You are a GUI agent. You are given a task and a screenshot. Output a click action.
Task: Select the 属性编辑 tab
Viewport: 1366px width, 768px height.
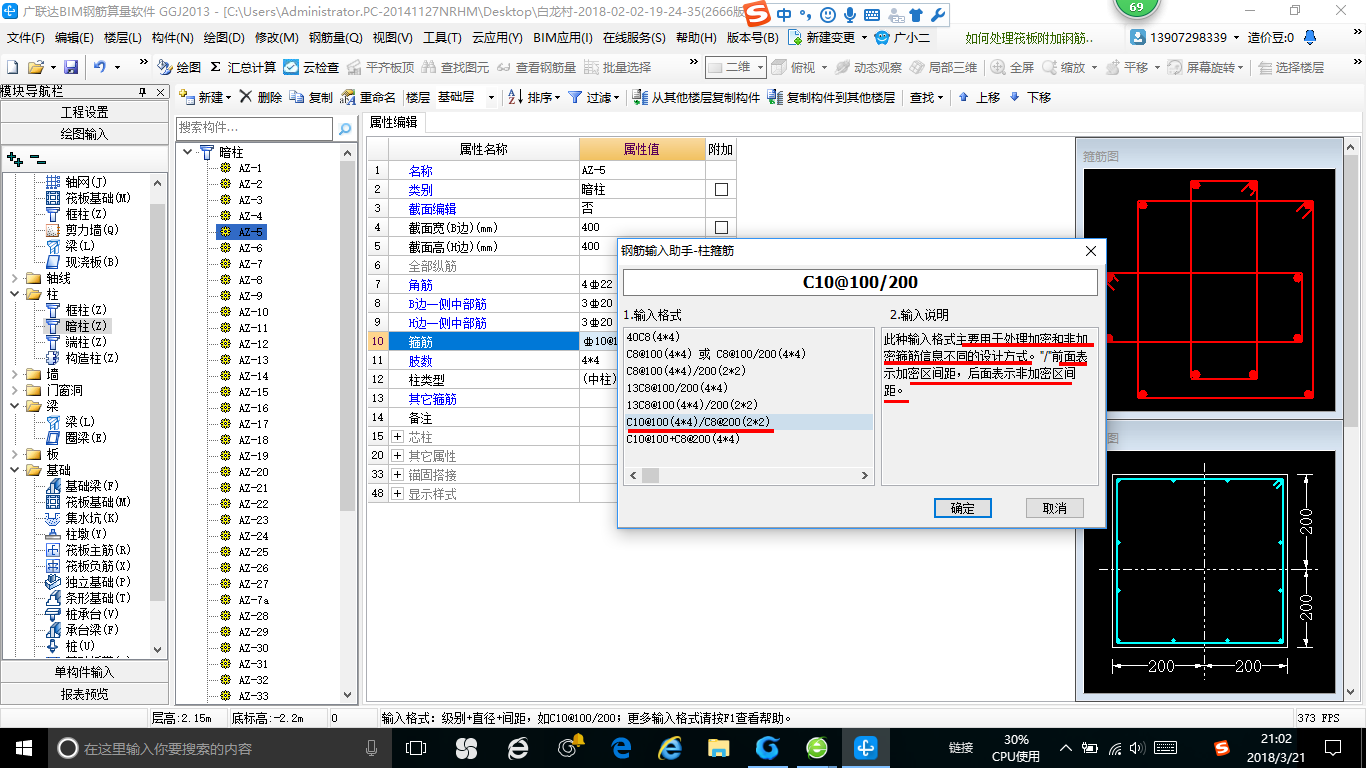(x=394, y=122)
